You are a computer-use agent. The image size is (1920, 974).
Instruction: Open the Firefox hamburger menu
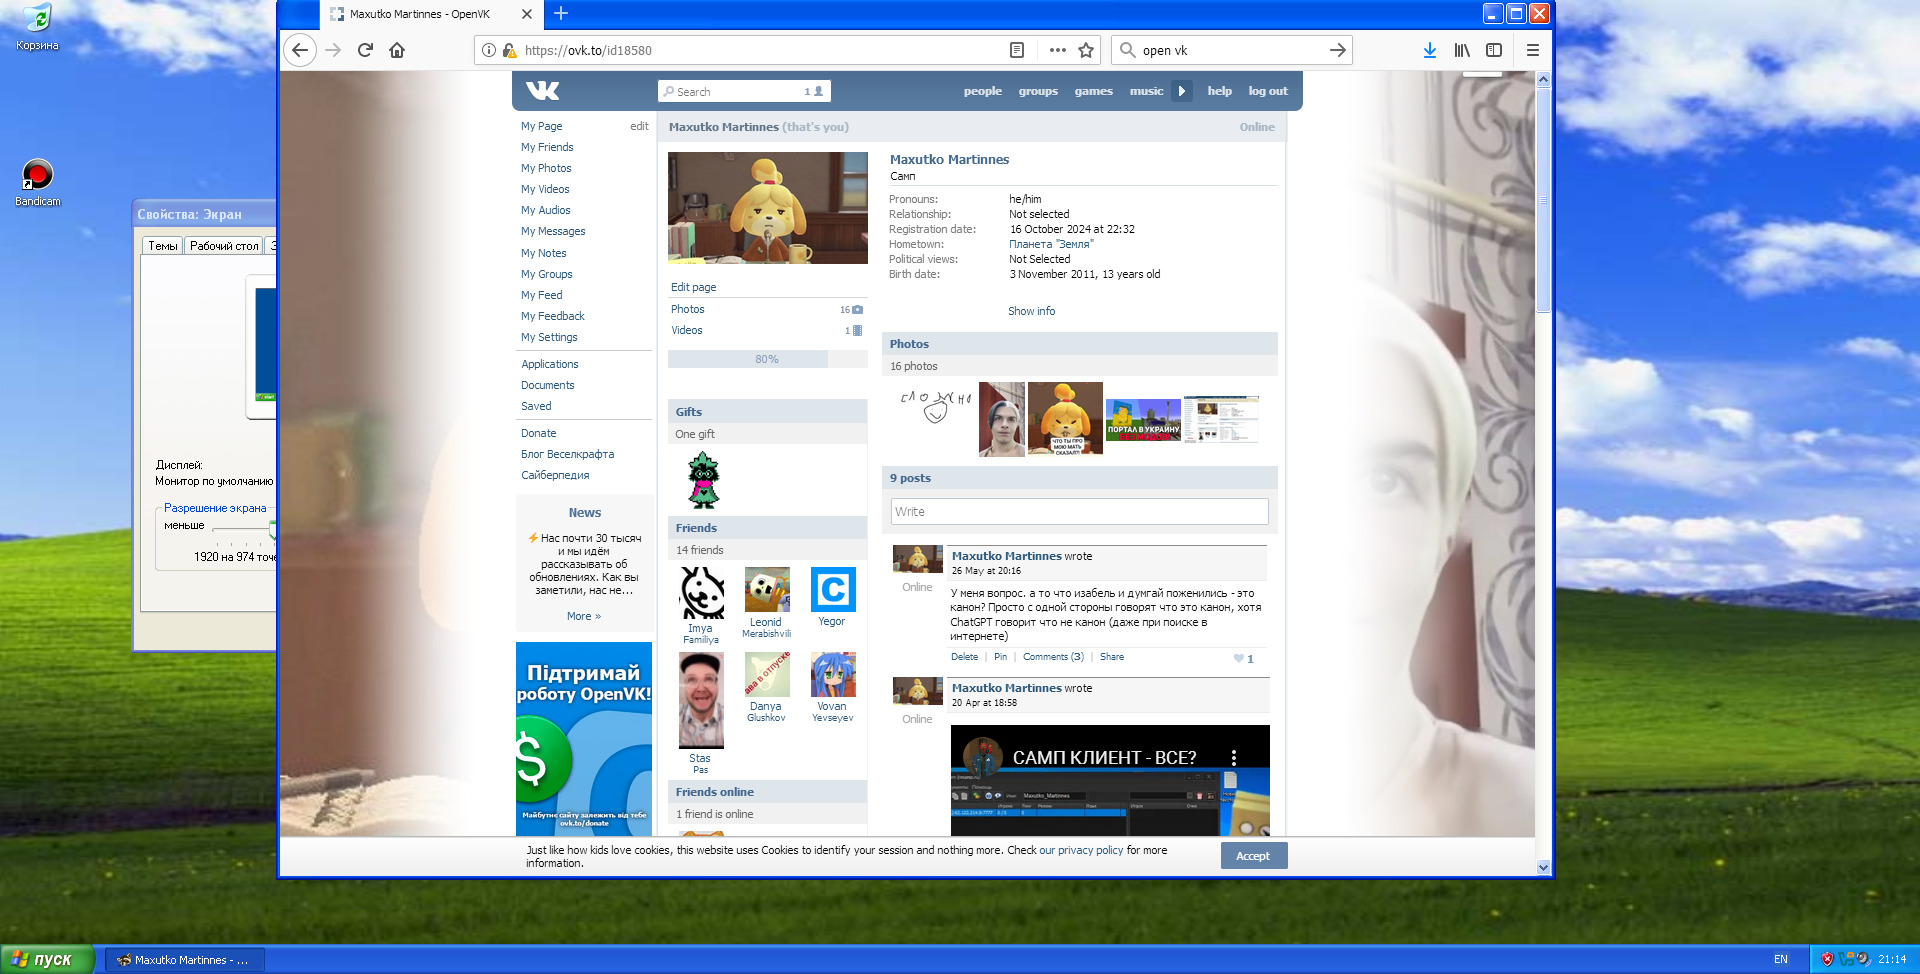point(1532,50)
